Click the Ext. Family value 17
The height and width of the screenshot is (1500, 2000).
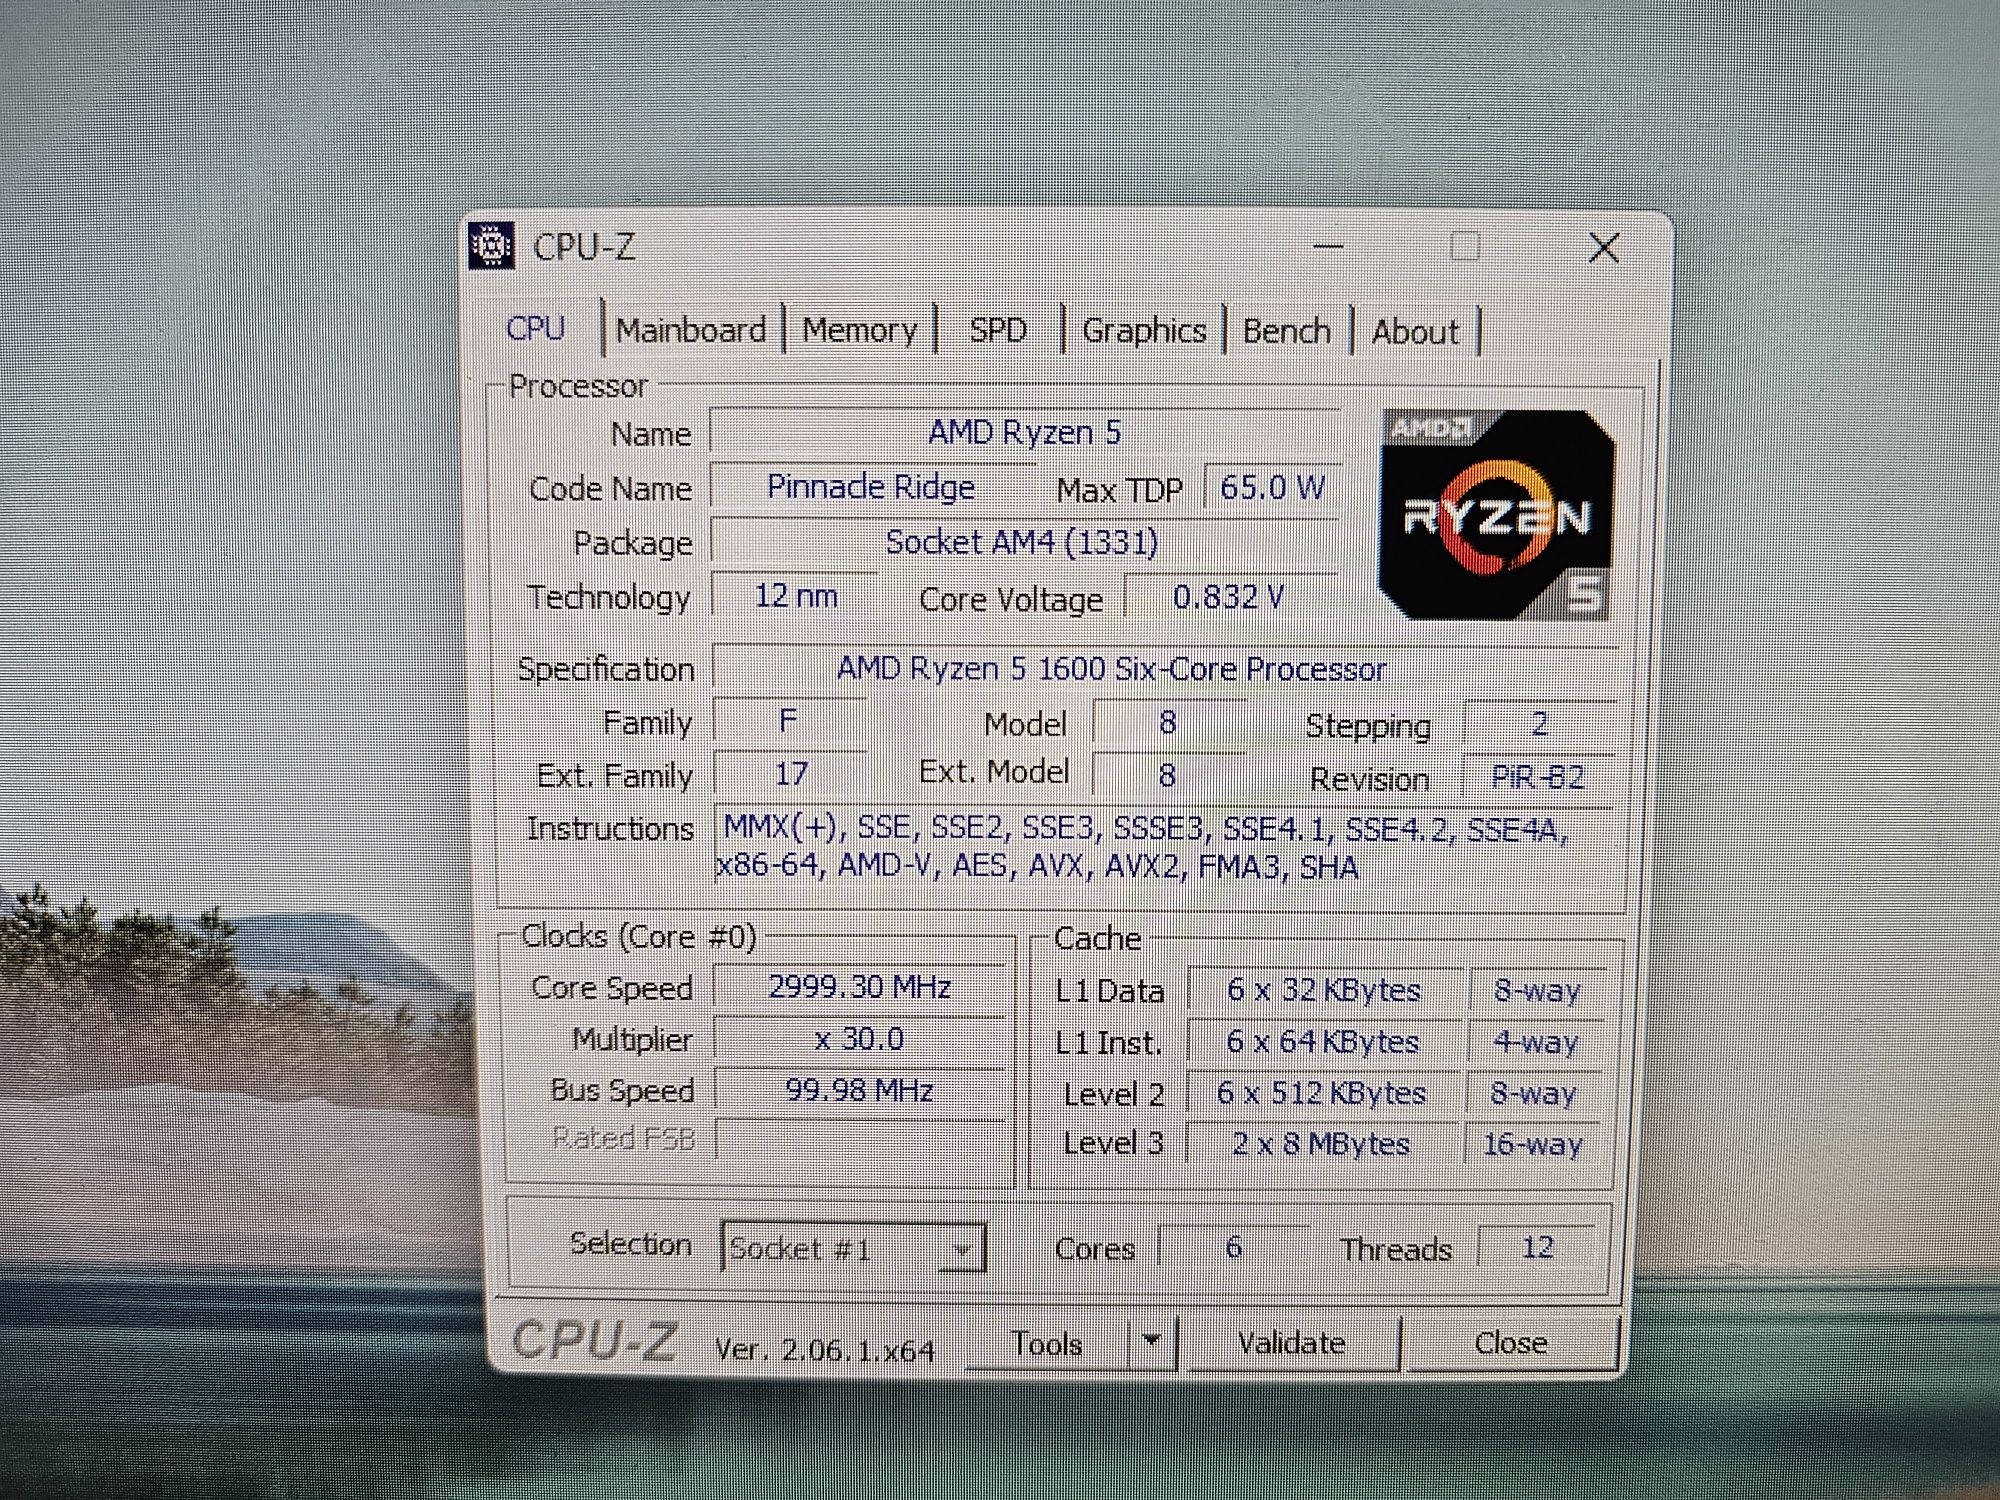click(790, 773)
